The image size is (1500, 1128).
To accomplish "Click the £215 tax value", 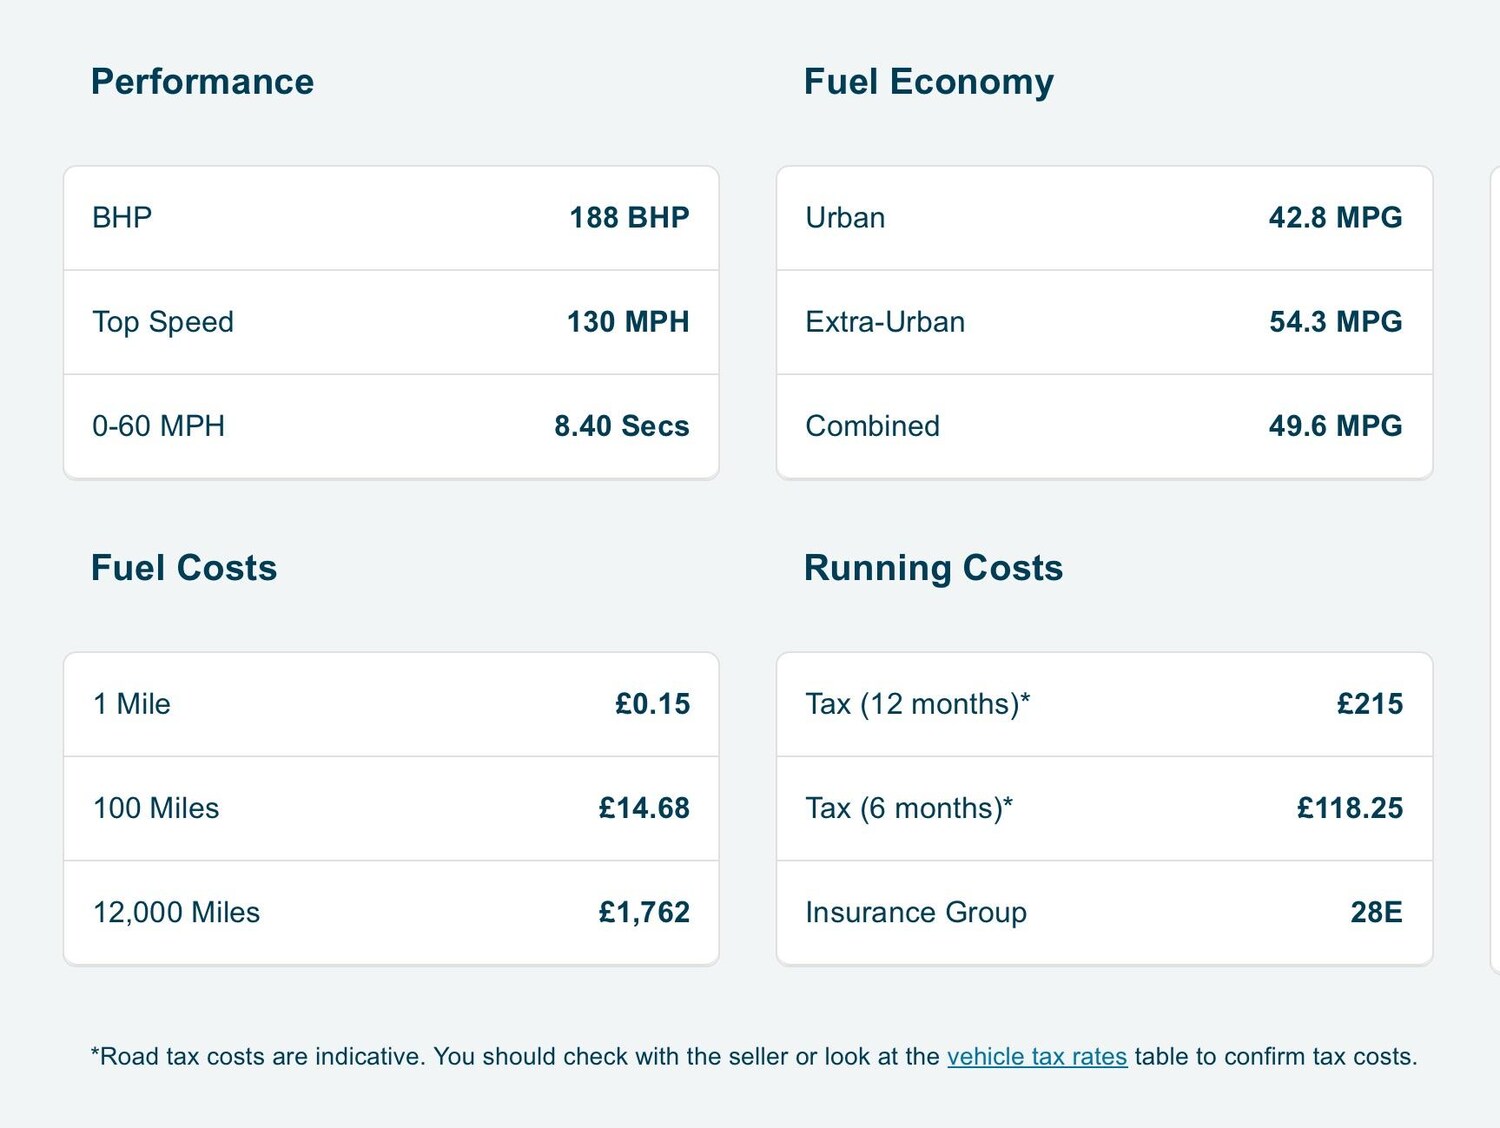I will (1369, 704).
